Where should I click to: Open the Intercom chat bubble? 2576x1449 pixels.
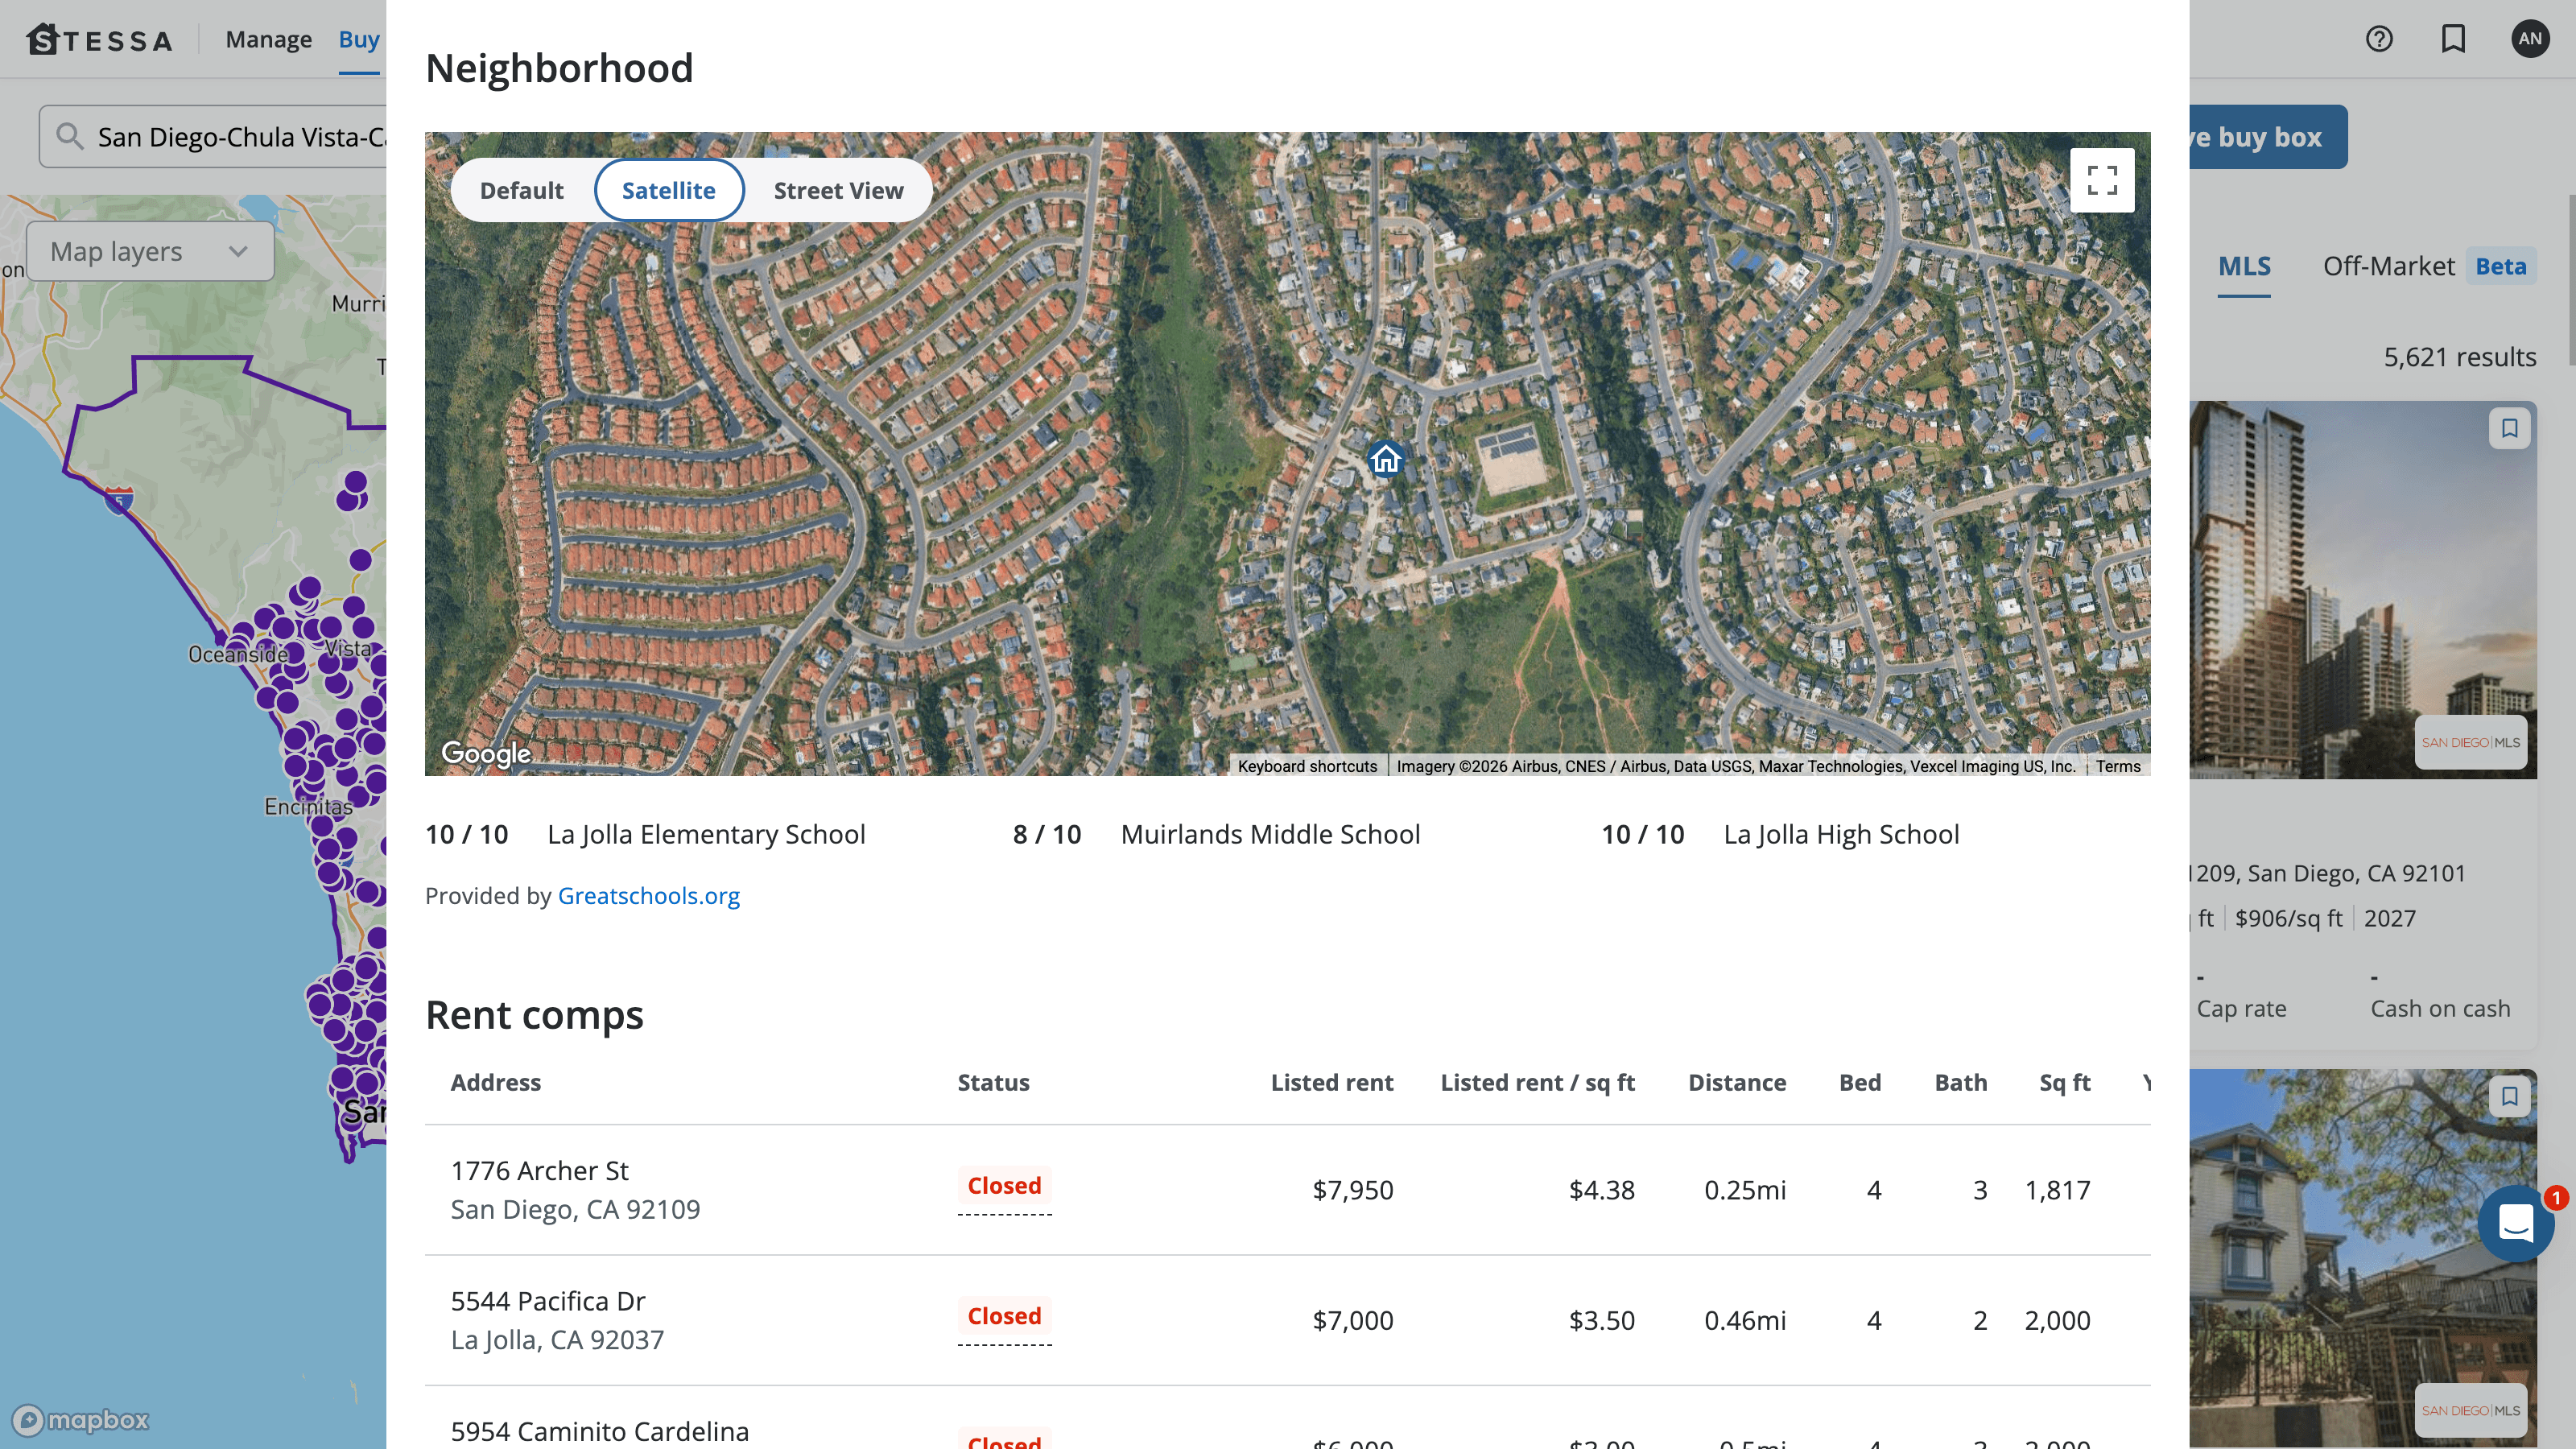tap(2516, 1224)
